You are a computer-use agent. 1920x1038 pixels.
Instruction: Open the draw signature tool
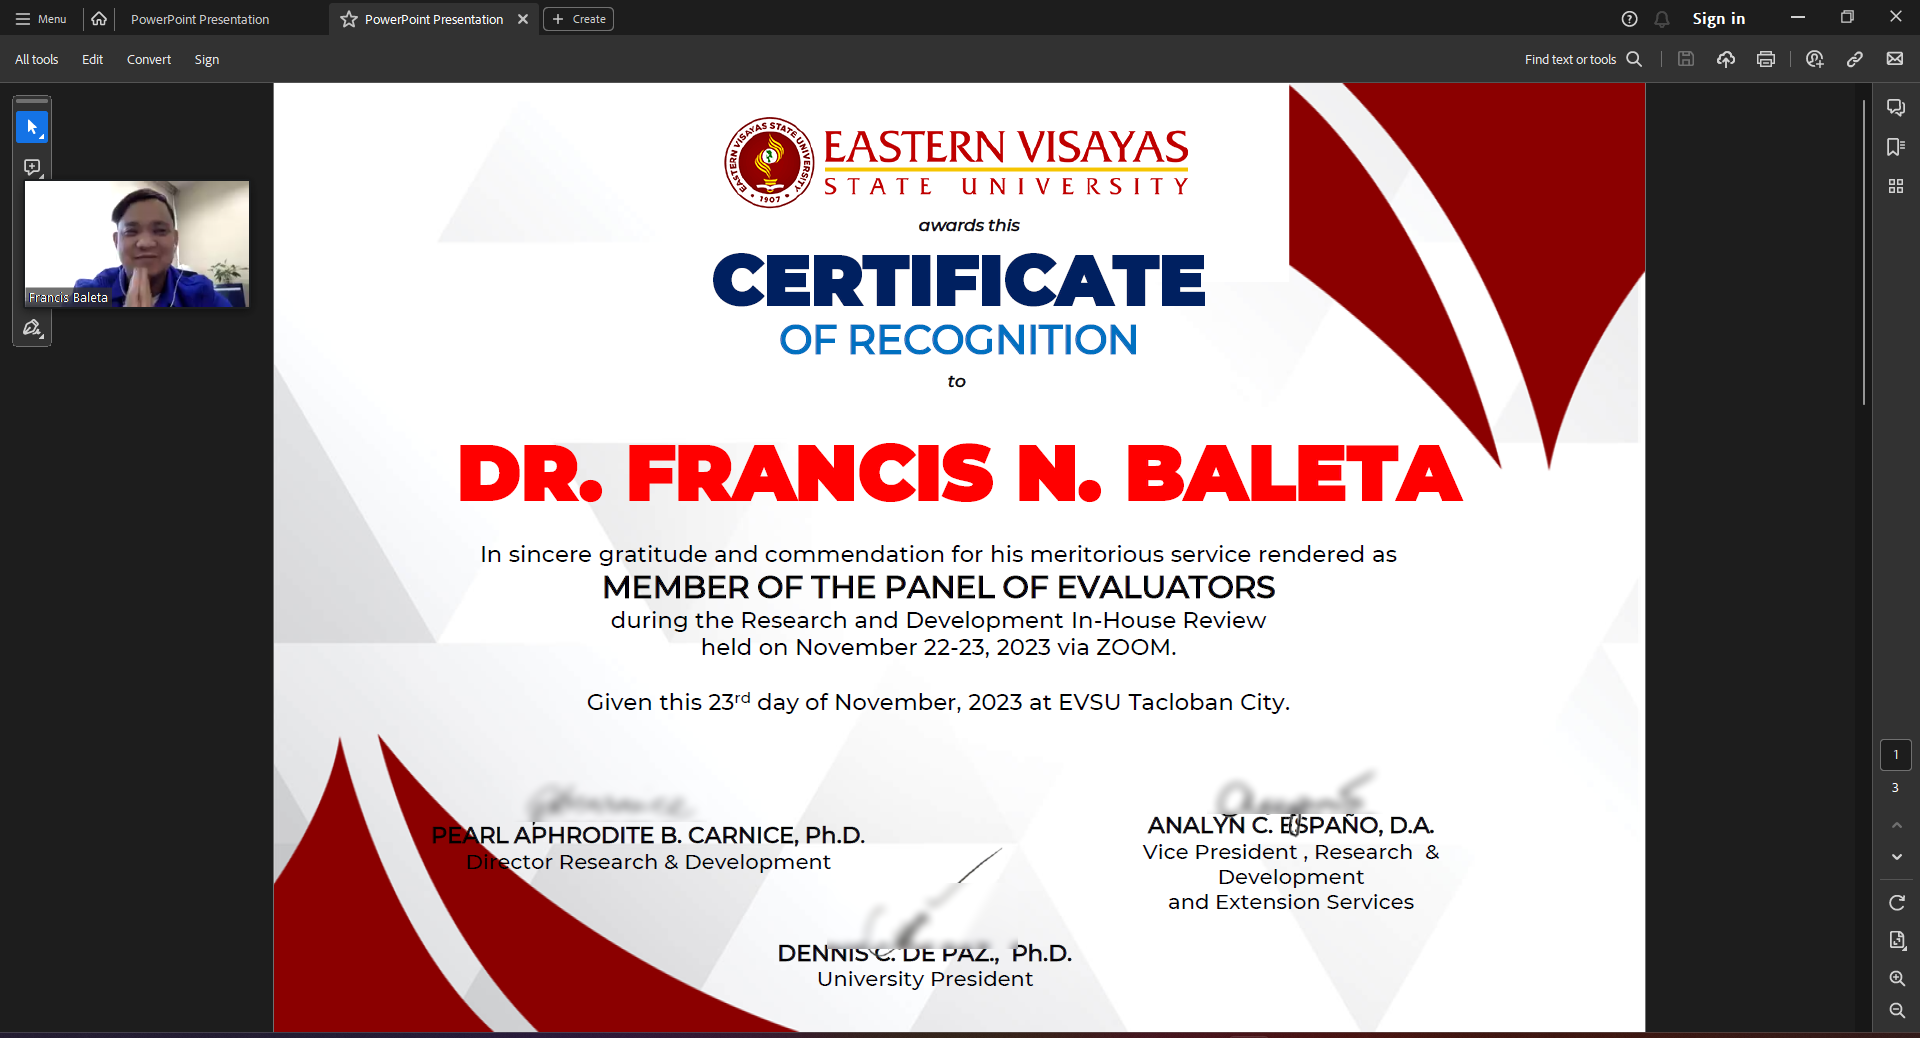(x=32, y=328)
